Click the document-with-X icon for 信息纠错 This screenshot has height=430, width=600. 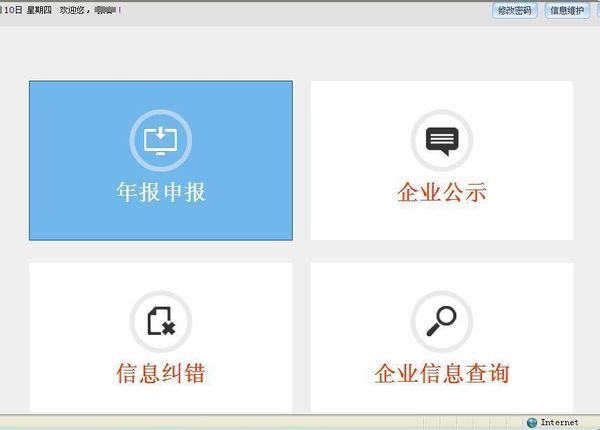[x=160, y=321]
